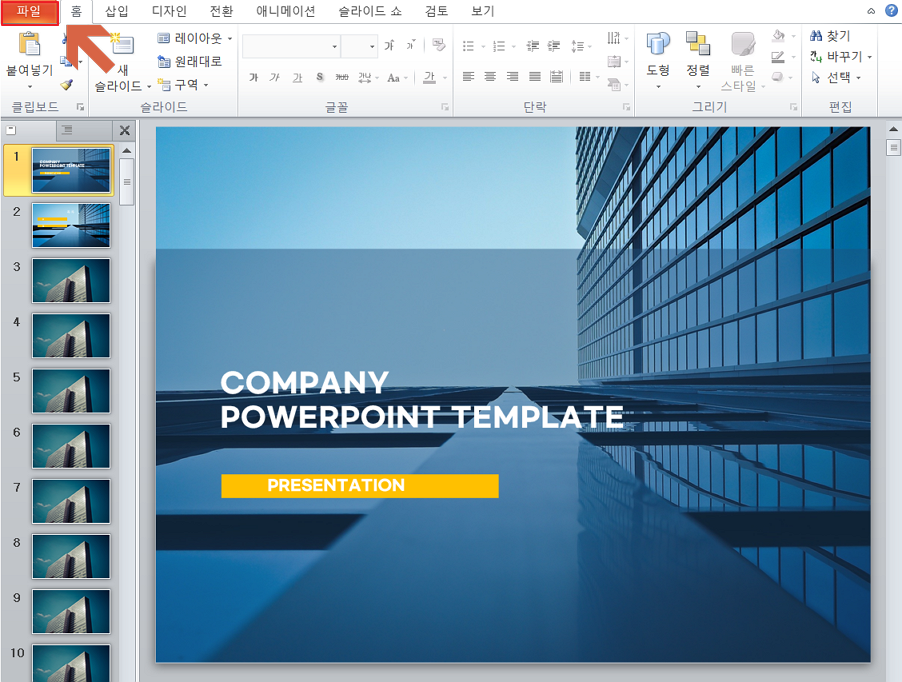Switch to the Review (검토) tab
This screenshot has width=902, height=682.
(437, 11)
